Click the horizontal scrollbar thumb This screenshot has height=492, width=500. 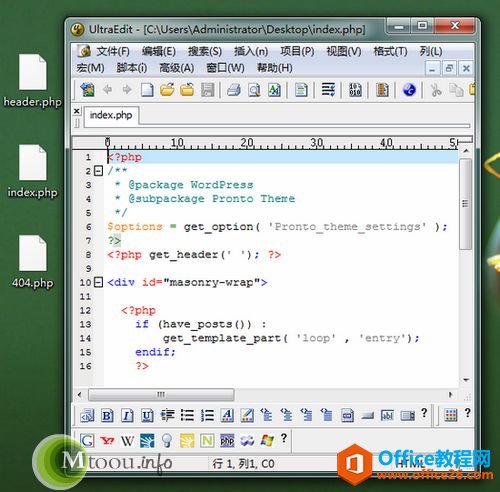(x=161, y=395)
